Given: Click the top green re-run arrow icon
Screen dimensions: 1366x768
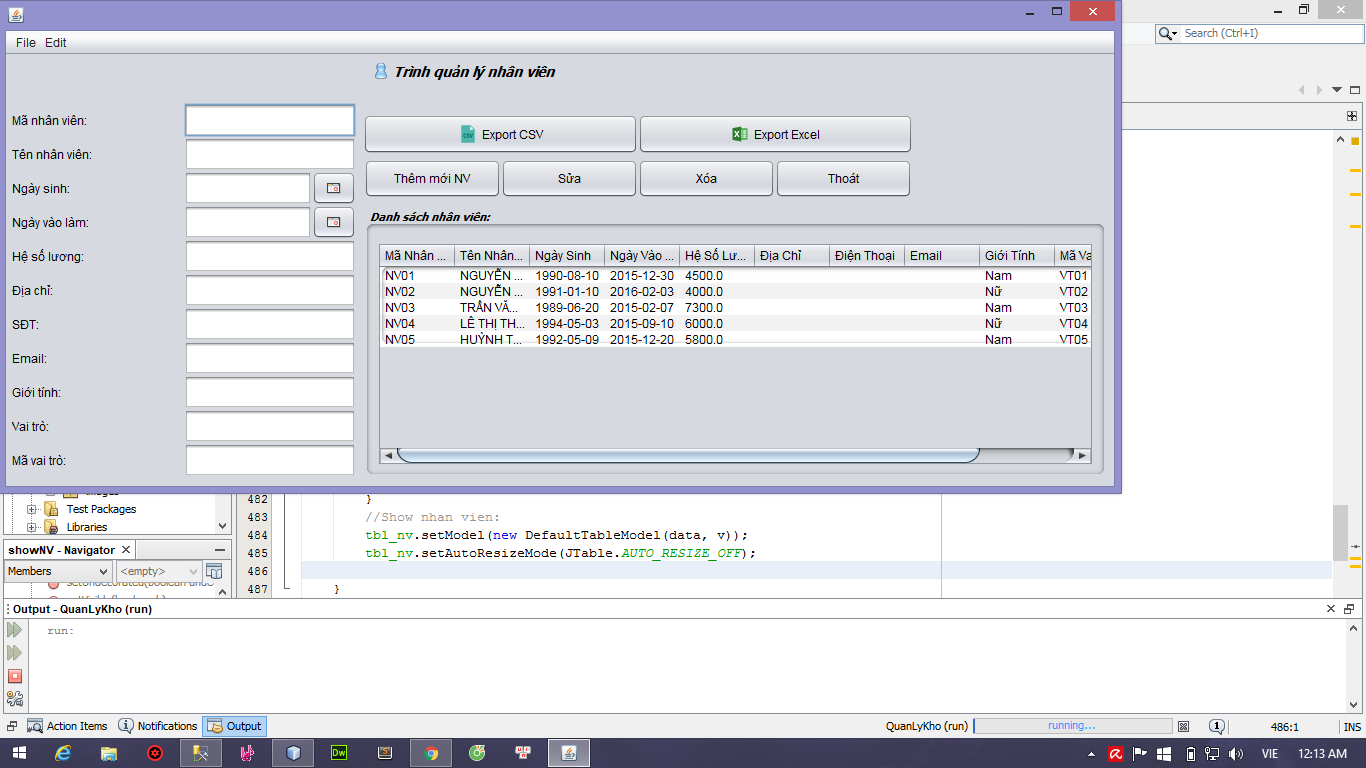Looking at the screenshot, I should pos(14,630).
